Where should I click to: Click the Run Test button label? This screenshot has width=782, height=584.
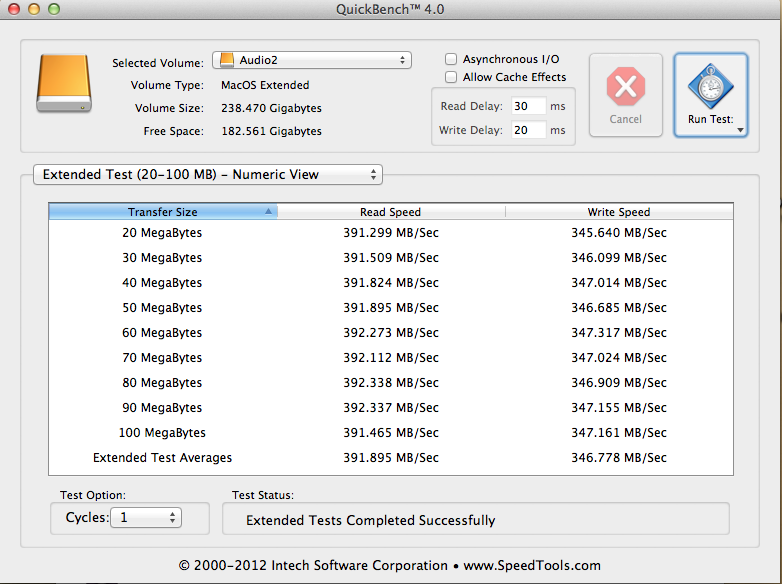[710, 119]
